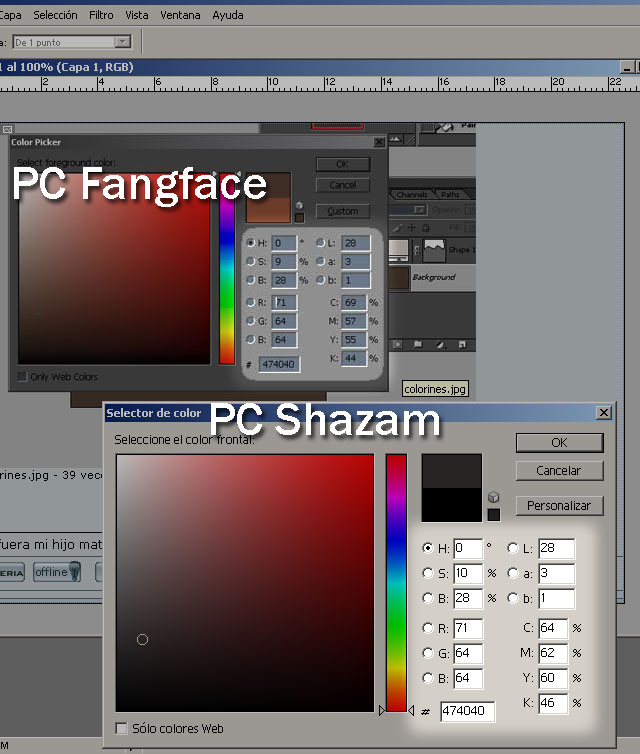This screenshot has width=640, height=754.
Task: Switch to the Channels tab in Fangface screenshot
Action: pyautogui.click(x=412, y=194)
